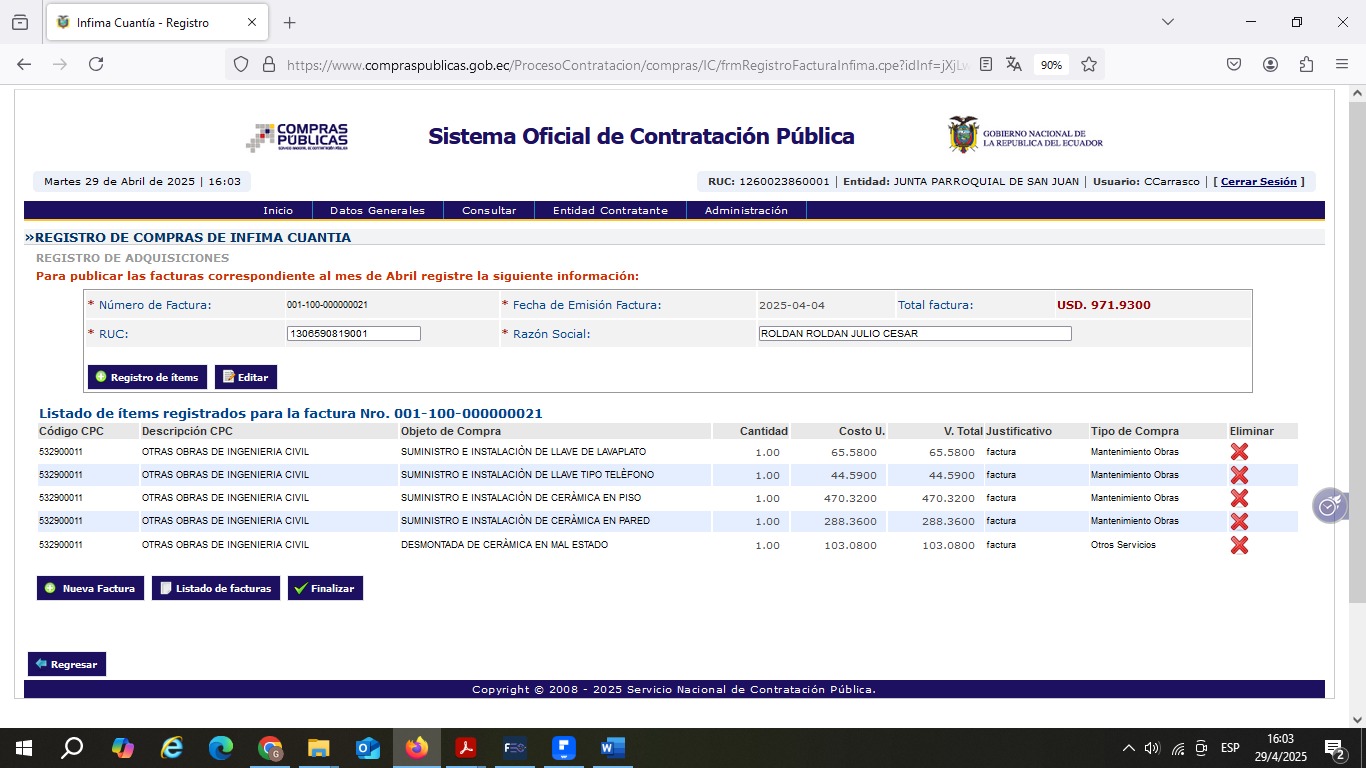Click the Razón Social text field

[x=914, y=334]
